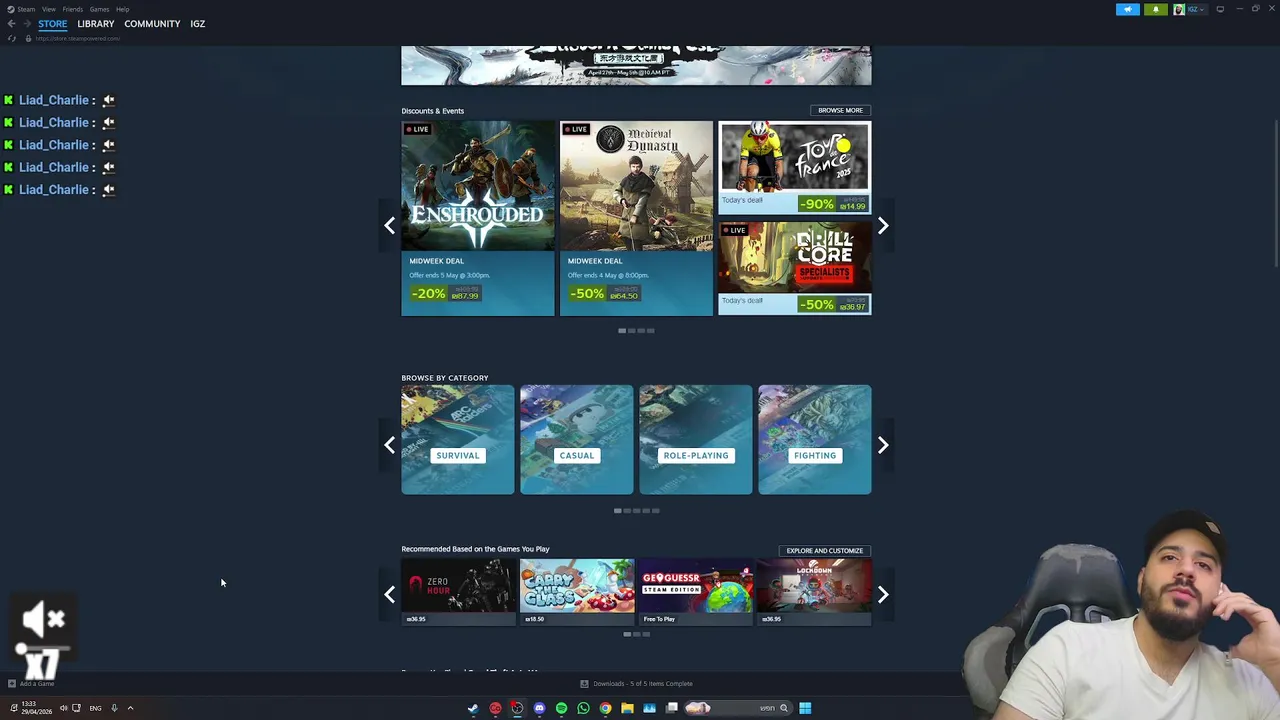This screenshot has height=720, width=1280.
Task: Show next Discounts & Events slide
Action: point(883,226)
